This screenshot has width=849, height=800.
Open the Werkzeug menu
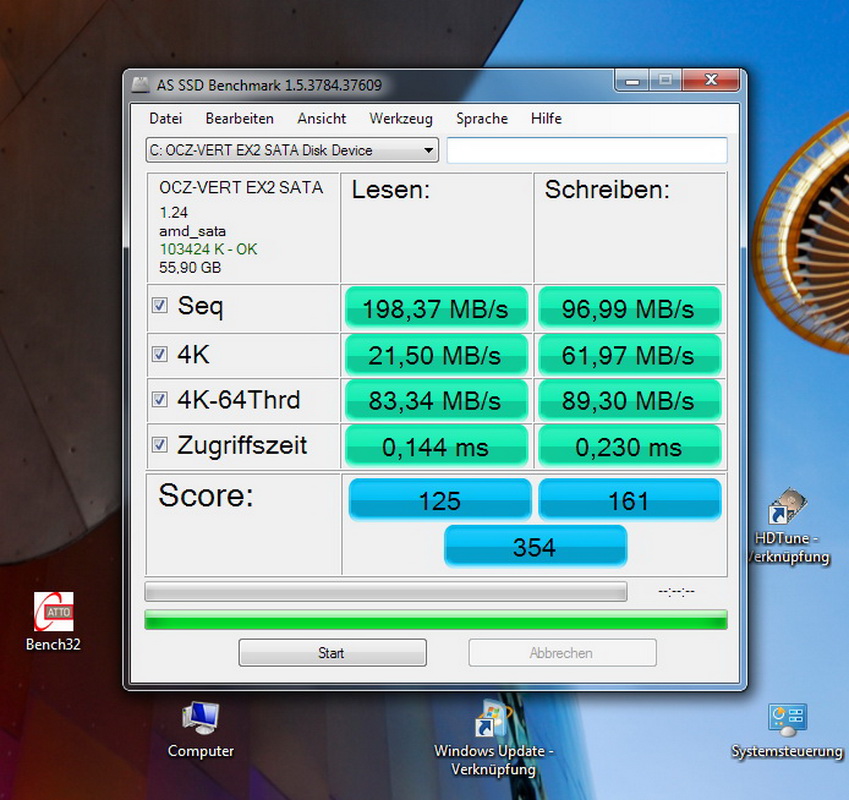click(x=401, y=118)
